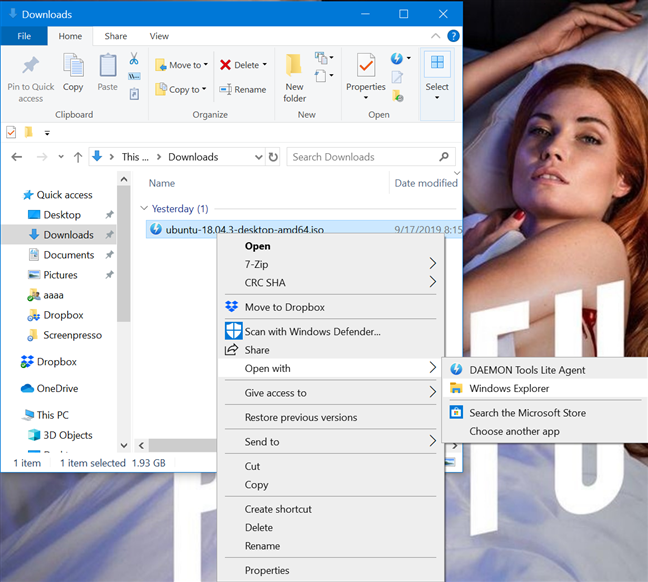Select This PC in navigation pane
This screenshot has height=582, width=648.
pos(52,415)
